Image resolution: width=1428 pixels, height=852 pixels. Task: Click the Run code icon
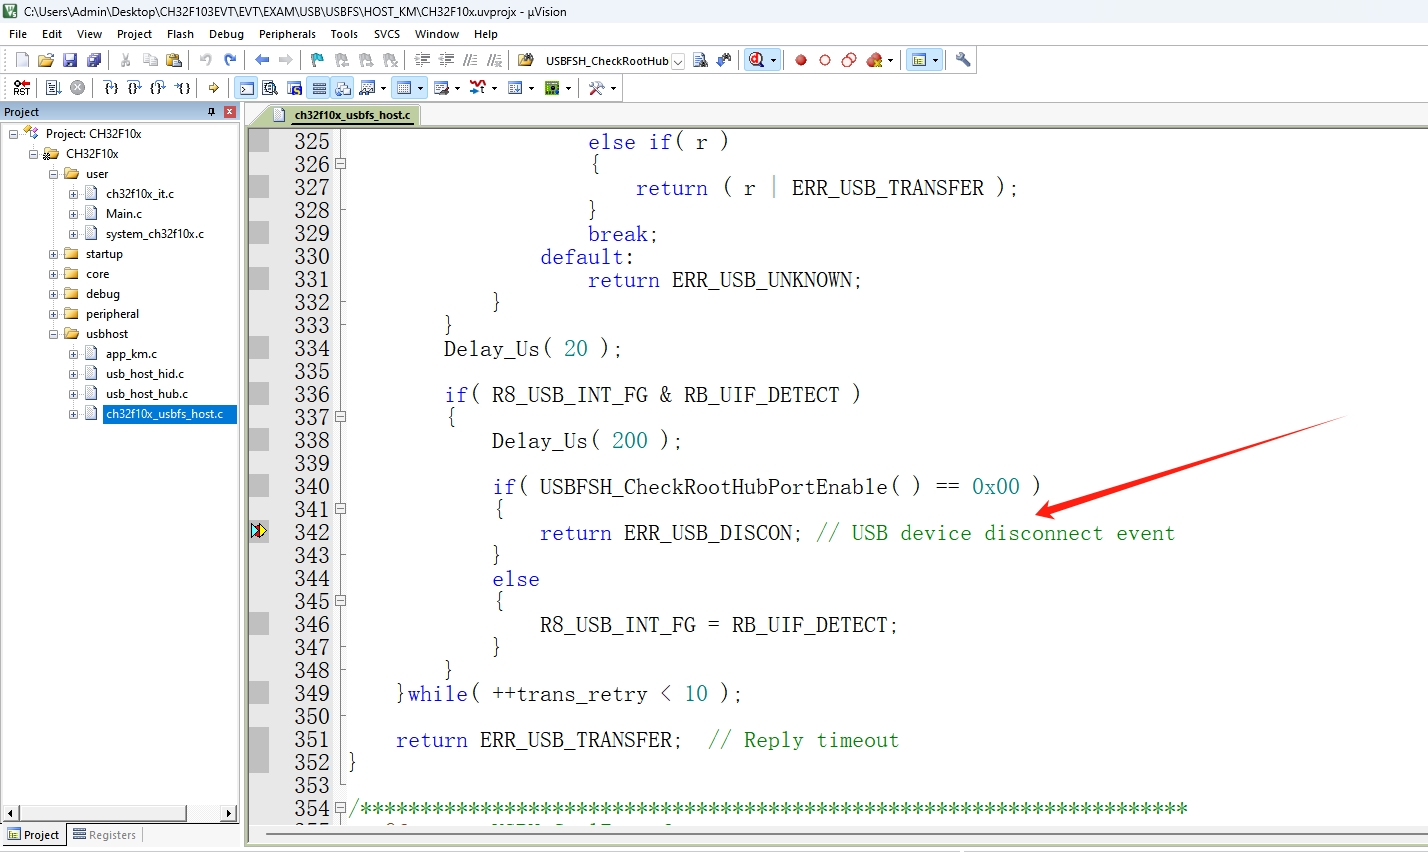(54, 88)
